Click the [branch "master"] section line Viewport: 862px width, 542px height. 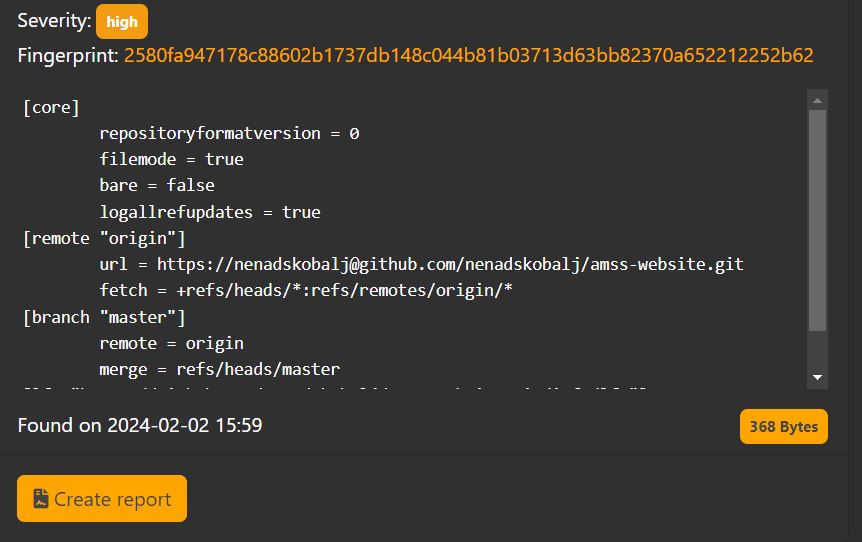tap(104, 317)
